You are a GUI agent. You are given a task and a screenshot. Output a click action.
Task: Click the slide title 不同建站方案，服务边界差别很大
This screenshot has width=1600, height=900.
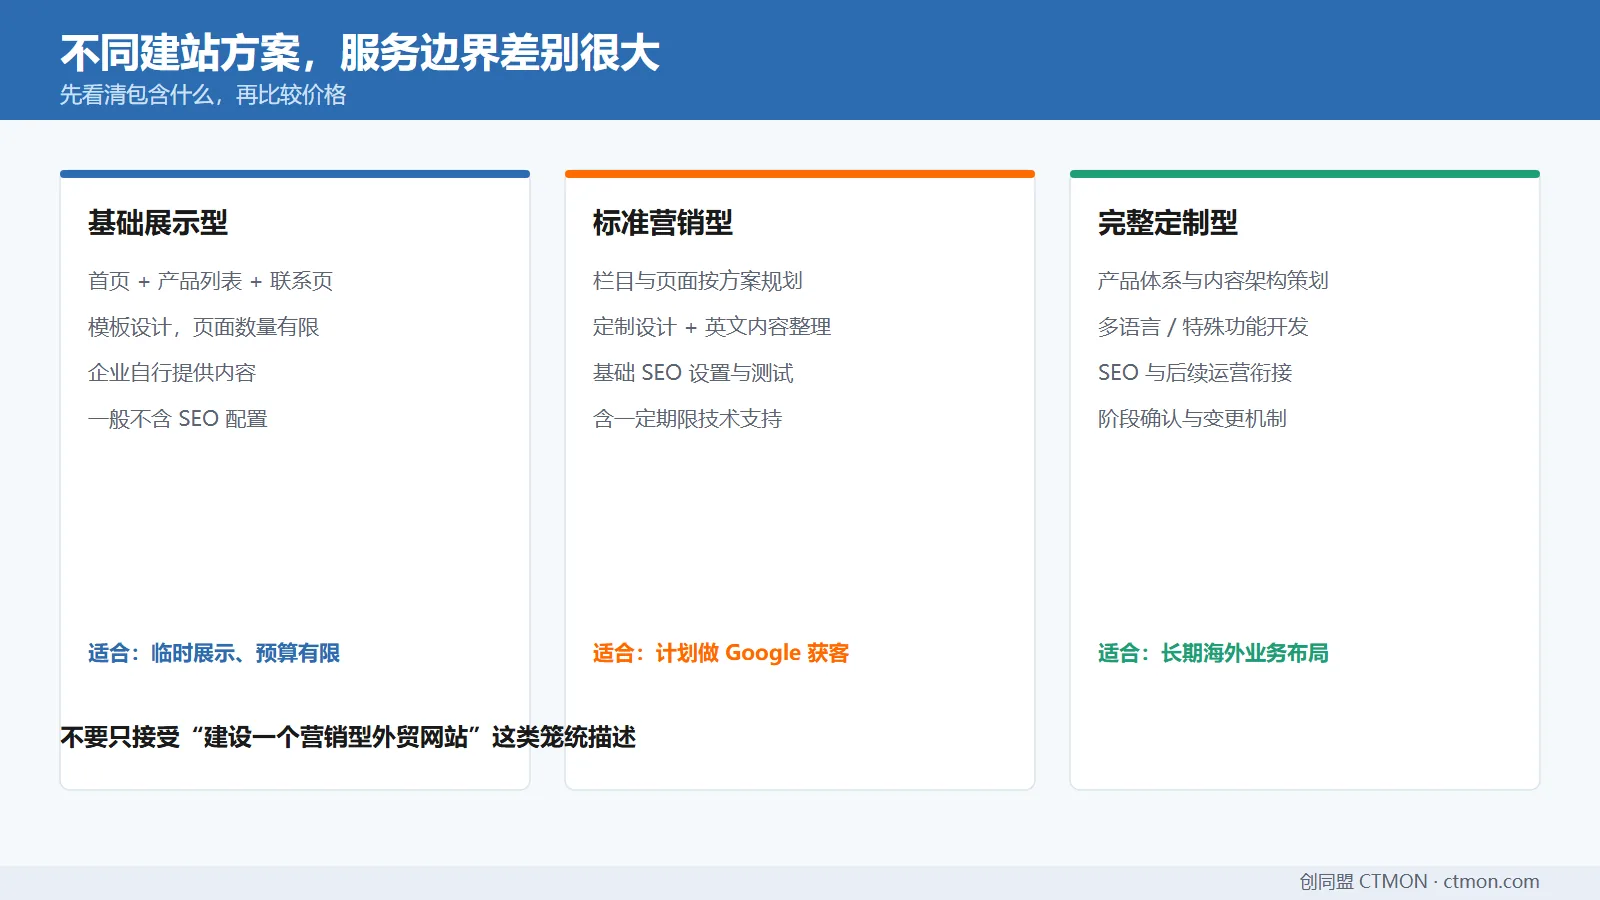point(360,53)
